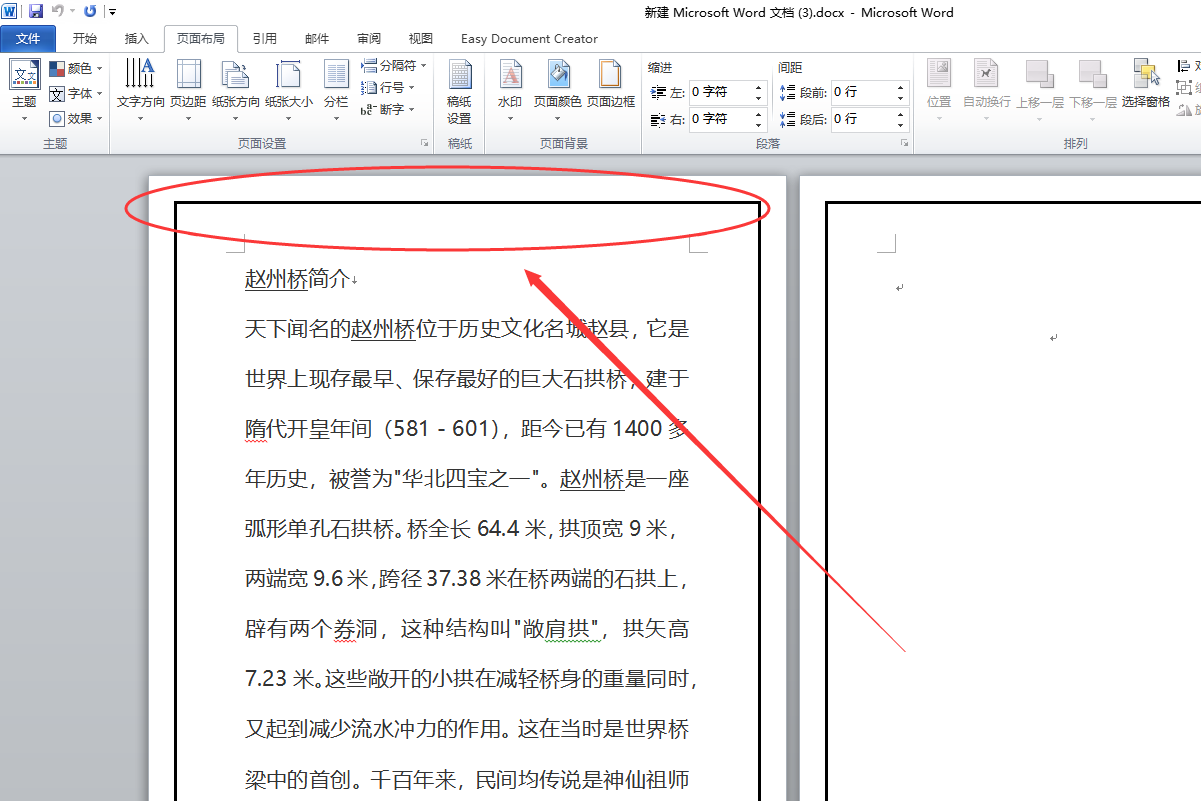The image size is (1201, 801).
Task: Click the Undo arrow icon
Action: click(58, 11)
